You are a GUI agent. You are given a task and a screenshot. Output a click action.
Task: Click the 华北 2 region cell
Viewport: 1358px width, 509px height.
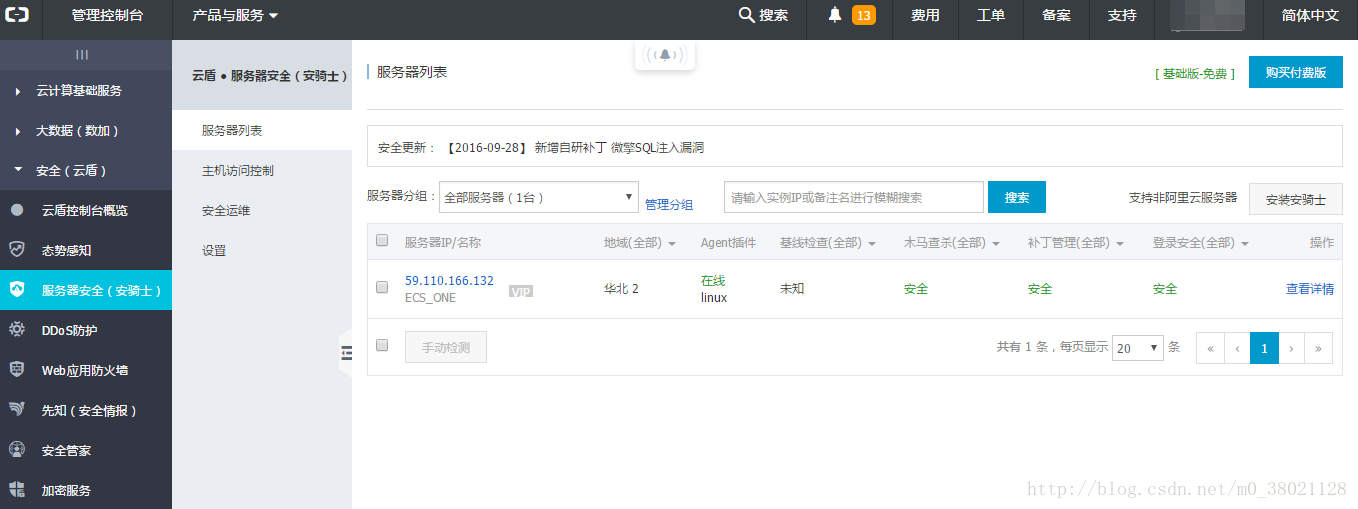click(x=621, y=289)
